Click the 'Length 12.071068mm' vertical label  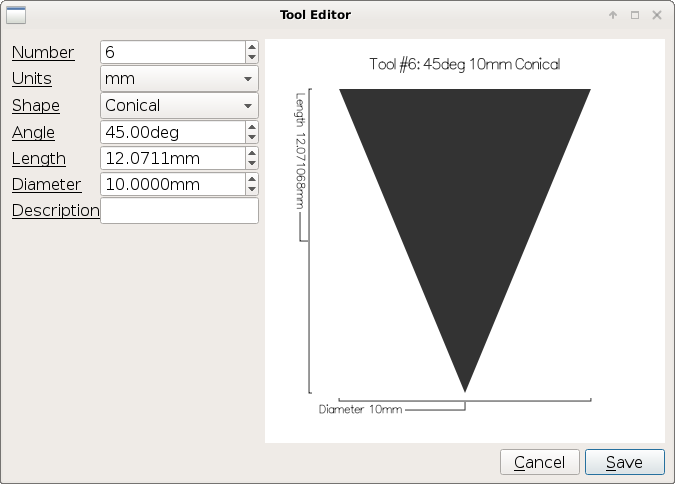point(300,151)
